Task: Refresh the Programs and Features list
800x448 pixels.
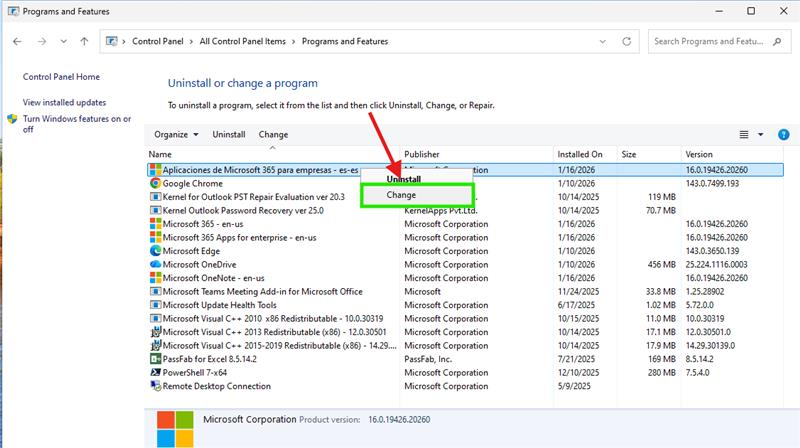Action: [x=627, y=41]
